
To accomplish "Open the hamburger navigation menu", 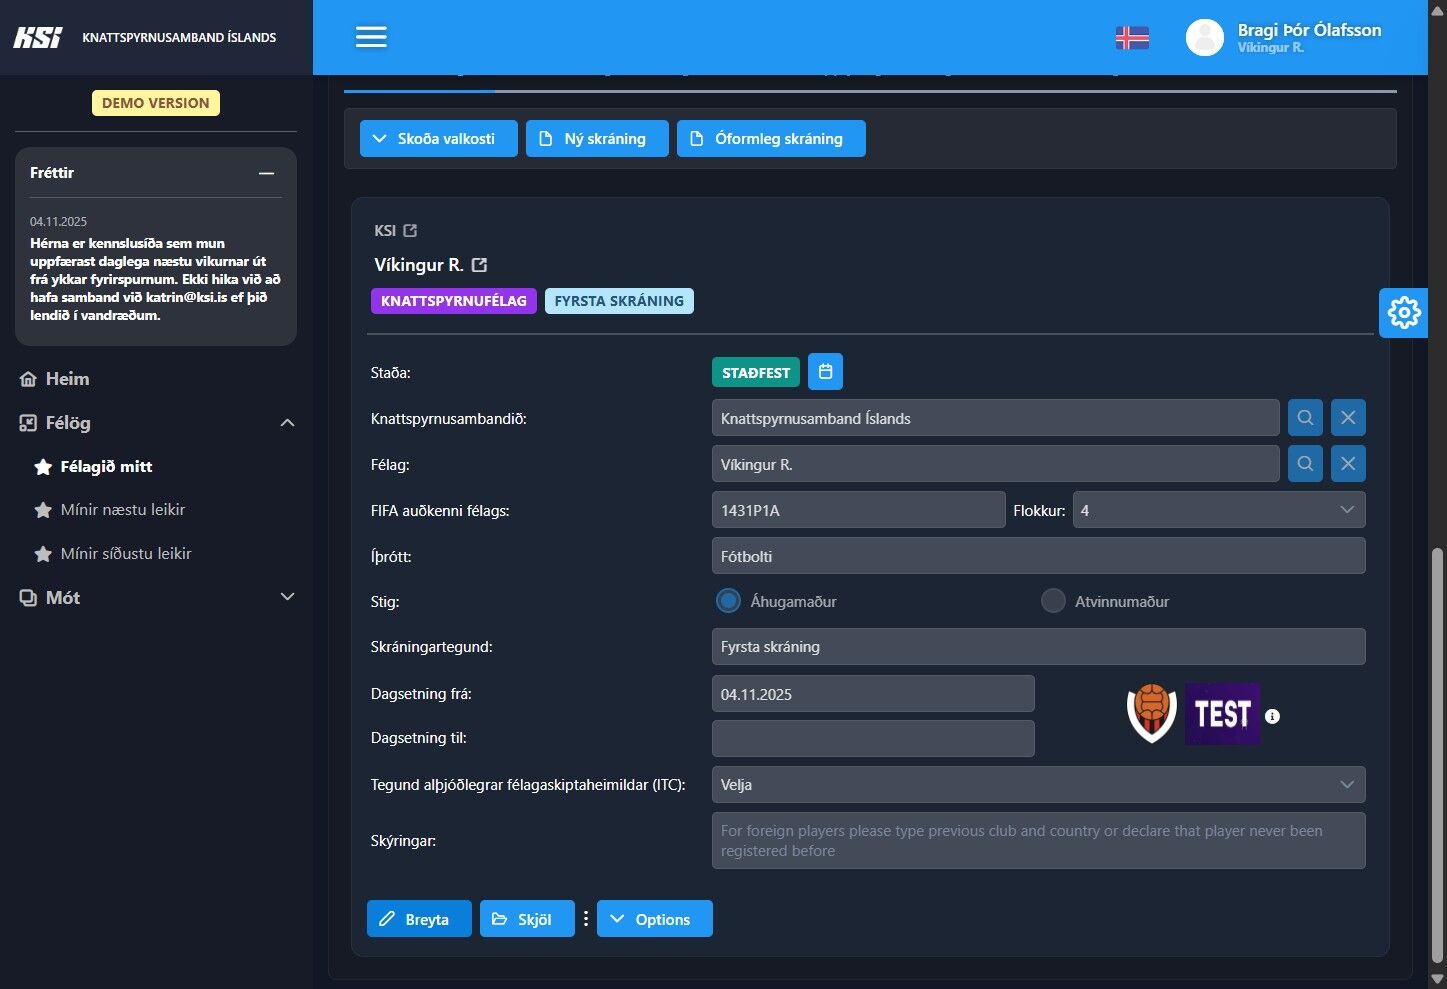I will pos(371,37).
